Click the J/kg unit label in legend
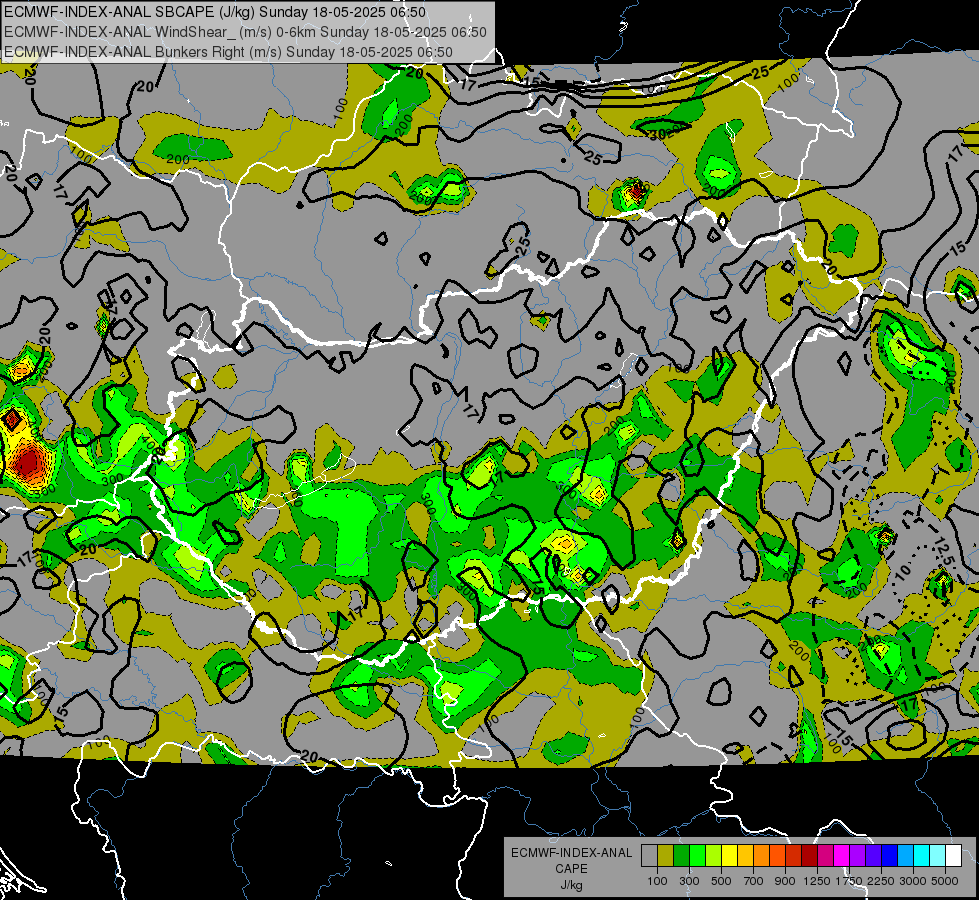The width and height of the screenshot is (979, 900). pos(571,885)
